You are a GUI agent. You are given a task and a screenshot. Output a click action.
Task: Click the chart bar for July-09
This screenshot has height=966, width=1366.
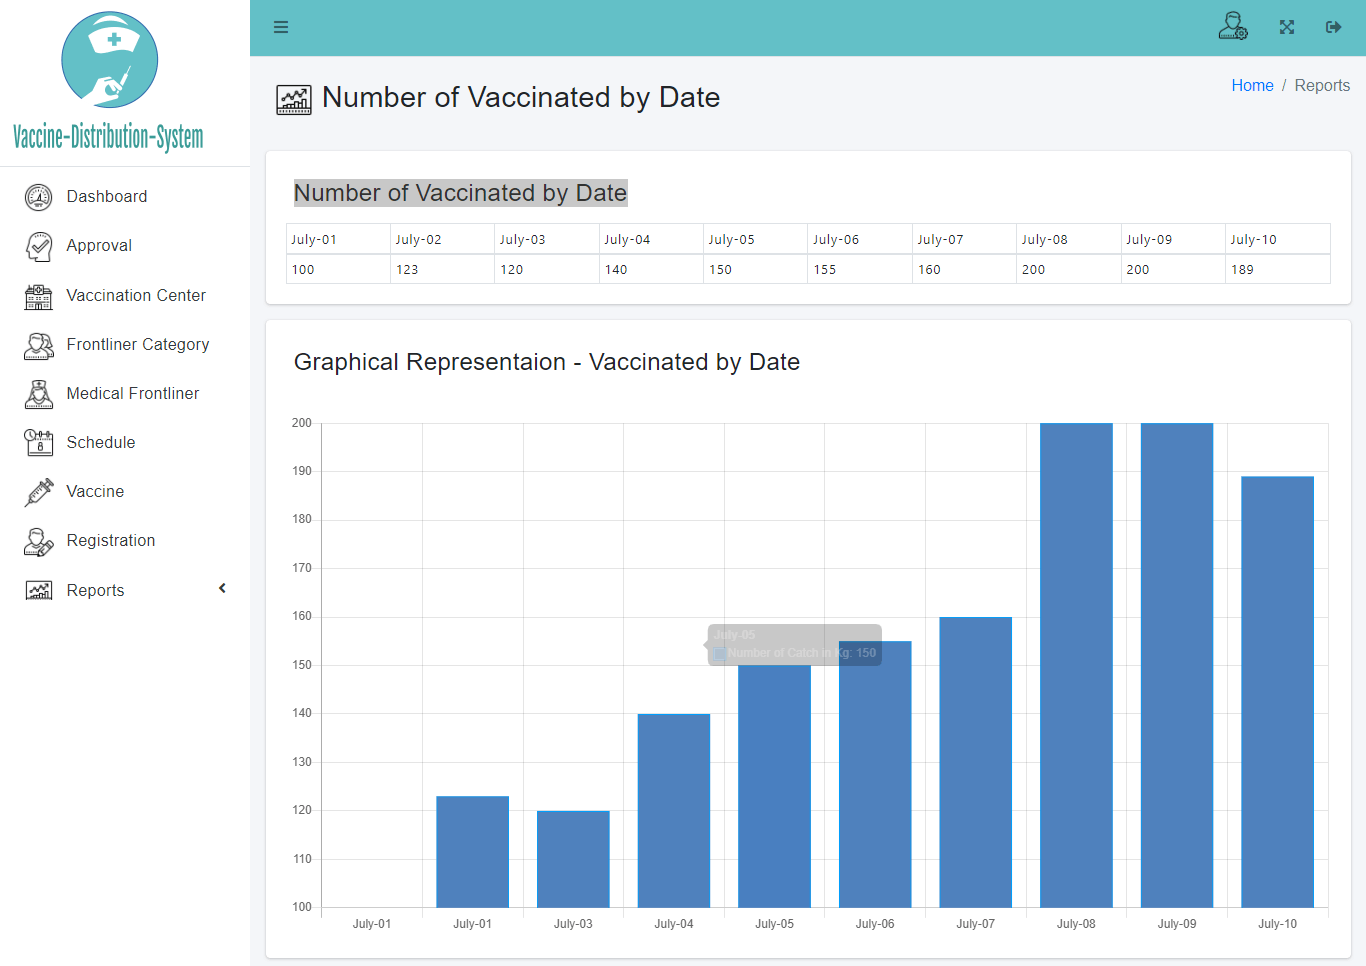coord(1177,665)
